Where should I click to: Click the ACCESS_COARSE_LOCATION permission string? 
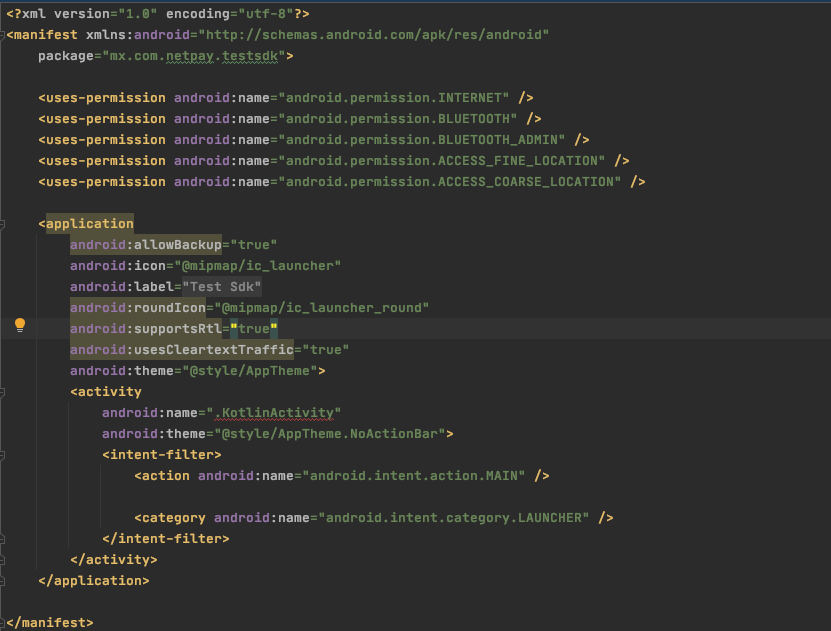(449, 182)
